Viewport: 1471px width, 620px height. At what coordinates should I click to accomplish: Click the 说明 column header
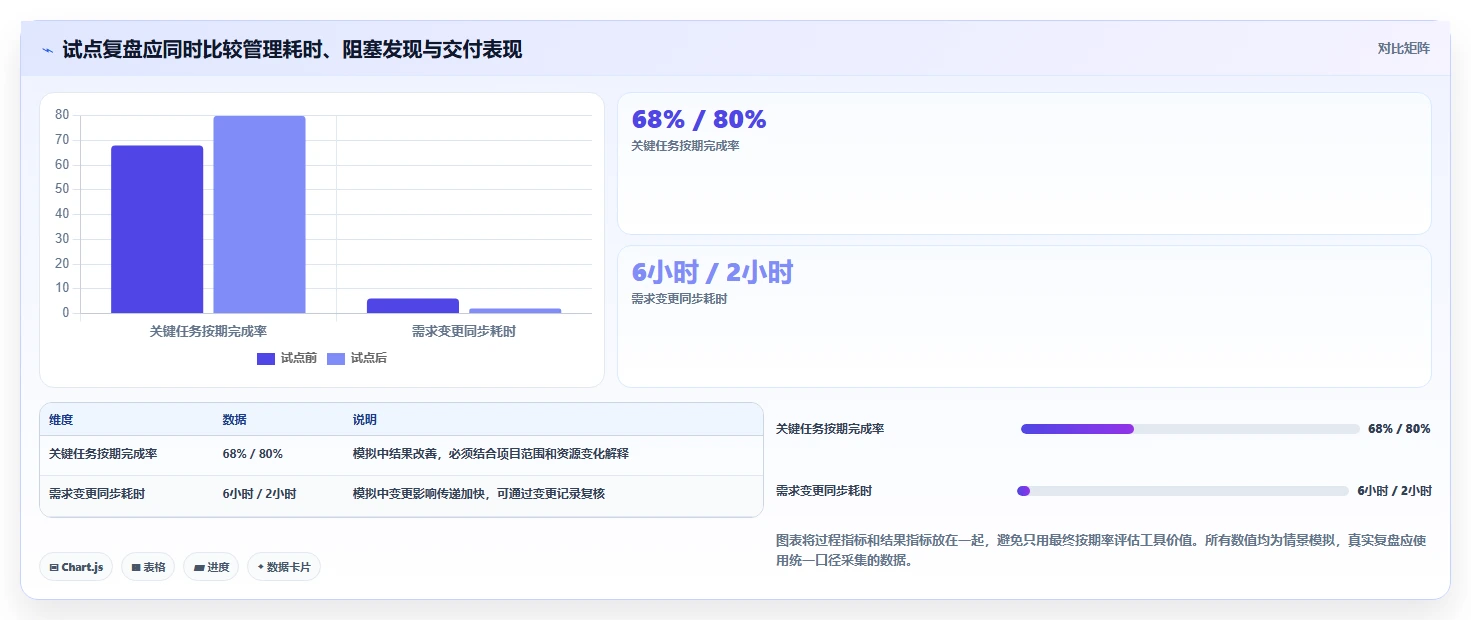pyautogui.click(x=365, y=420)
